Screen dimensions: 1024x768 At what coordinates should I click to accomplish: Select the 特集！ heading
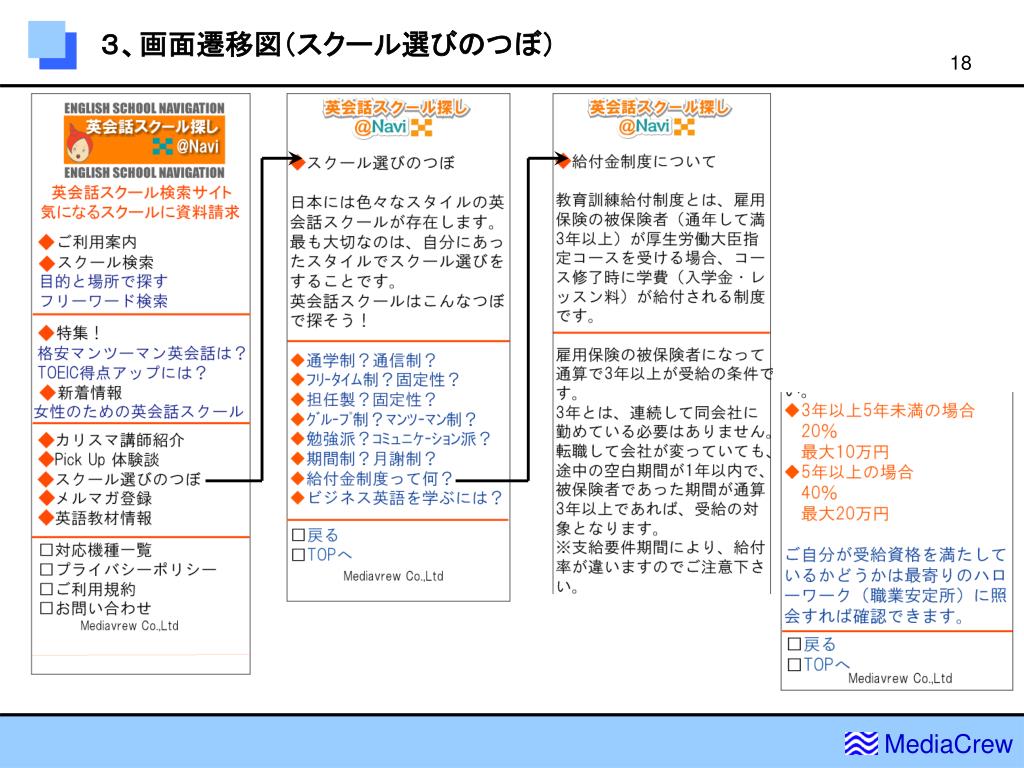[80, 333]
